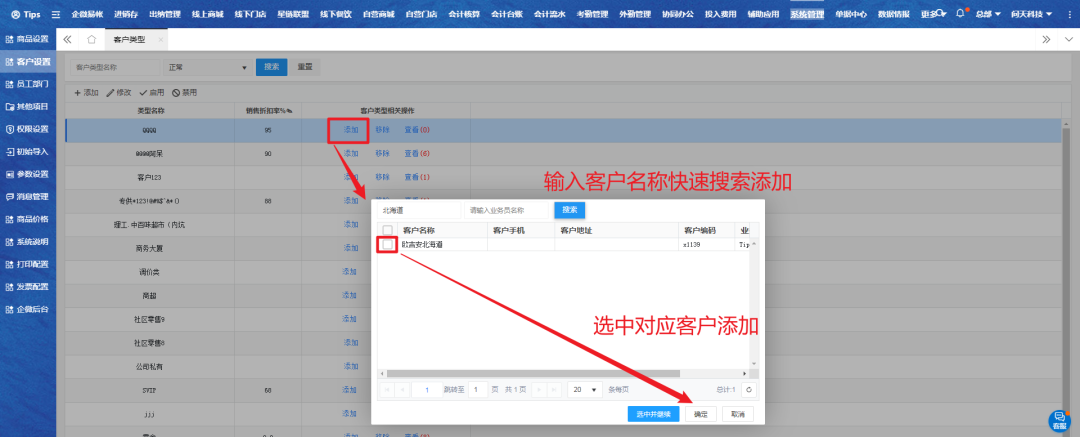Open the 系统管理 top menu
This screenshot has width=1080, height=437.
pos(807,15)
